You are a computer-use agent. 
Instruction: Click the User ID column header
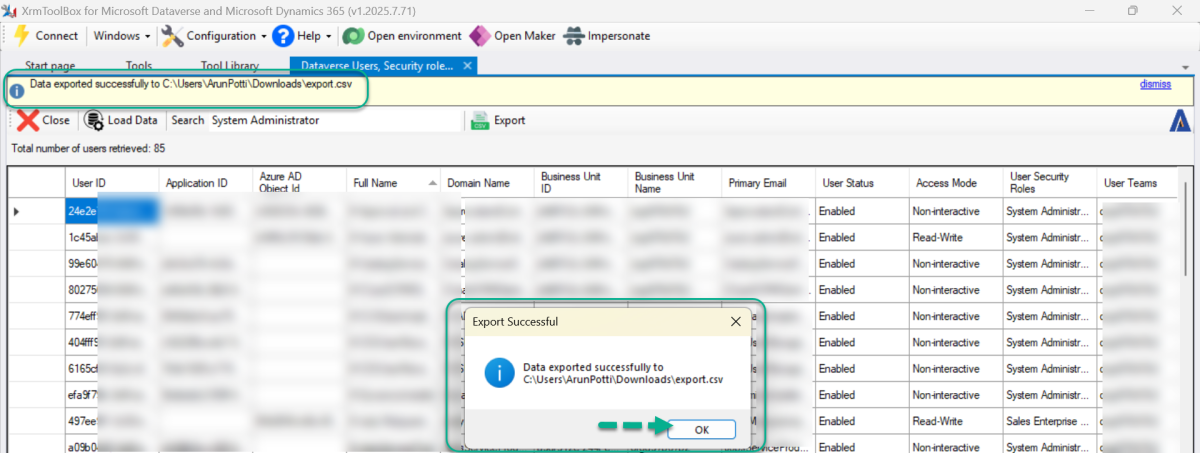[x=110, y=183]
